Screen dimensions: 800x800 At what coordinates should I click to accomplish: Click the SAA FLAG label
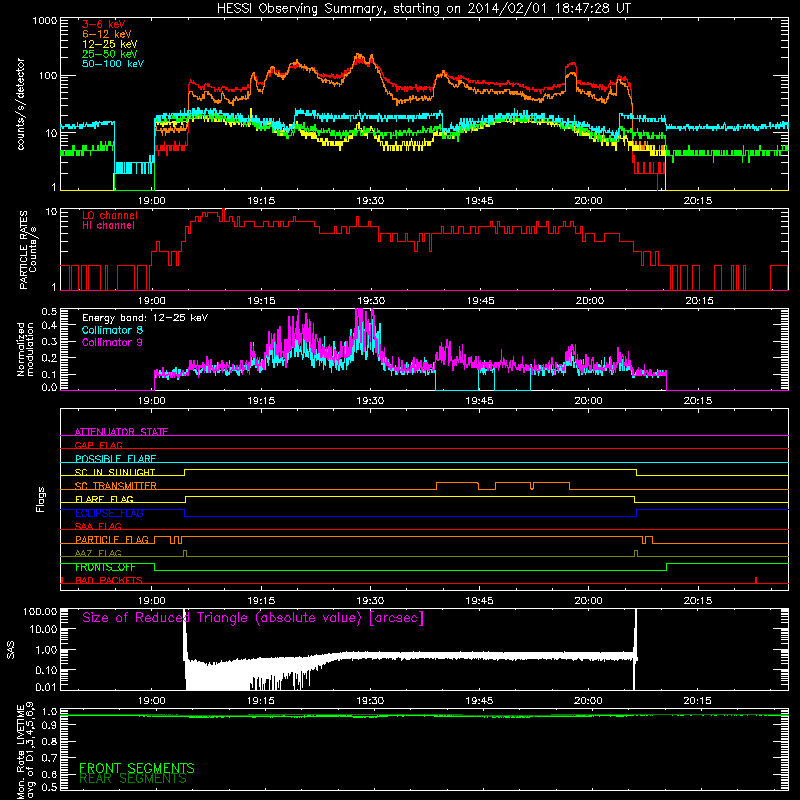tap(98, 526)
